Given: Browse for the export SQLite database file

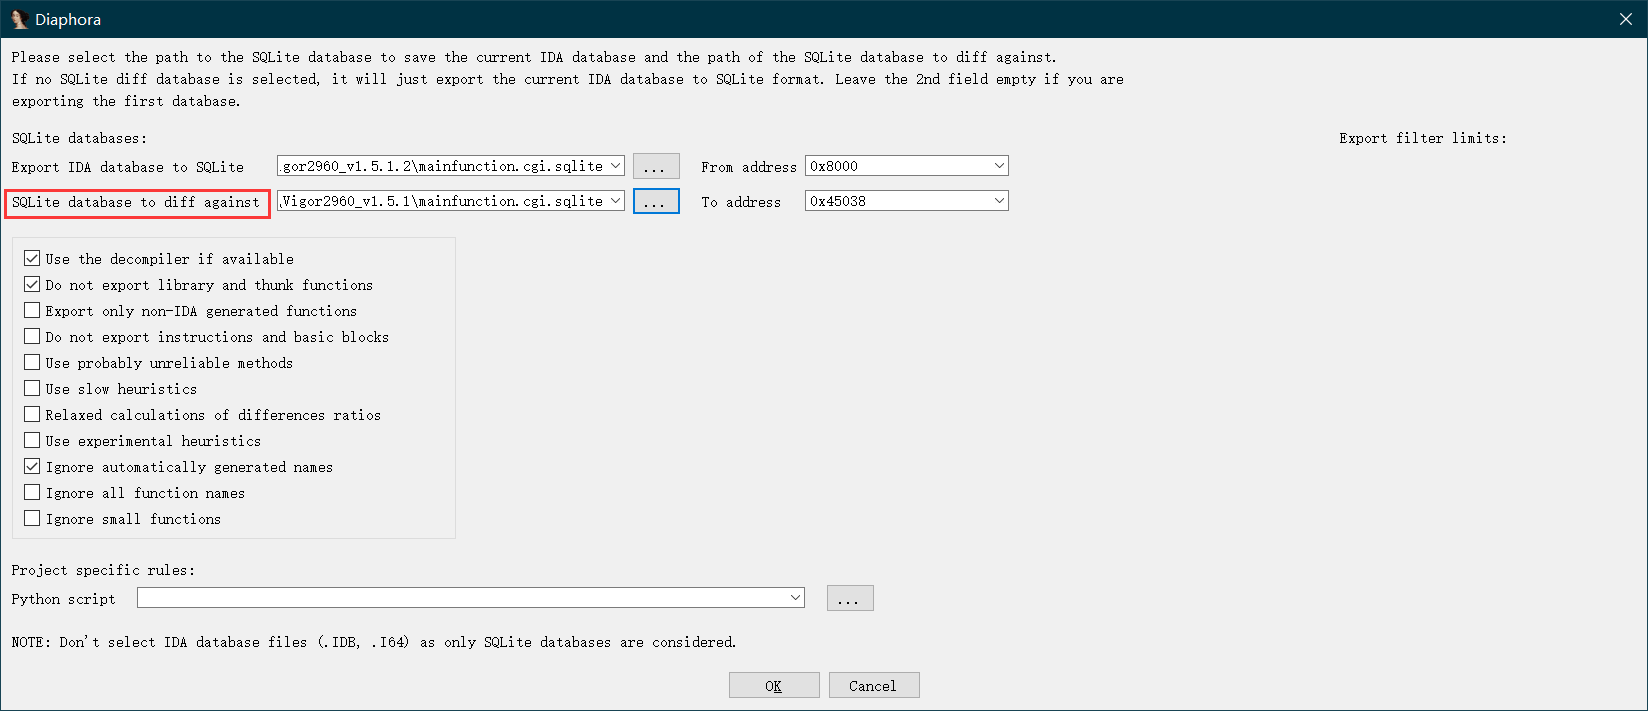Looking at the screenshot, I should (656, 166).
